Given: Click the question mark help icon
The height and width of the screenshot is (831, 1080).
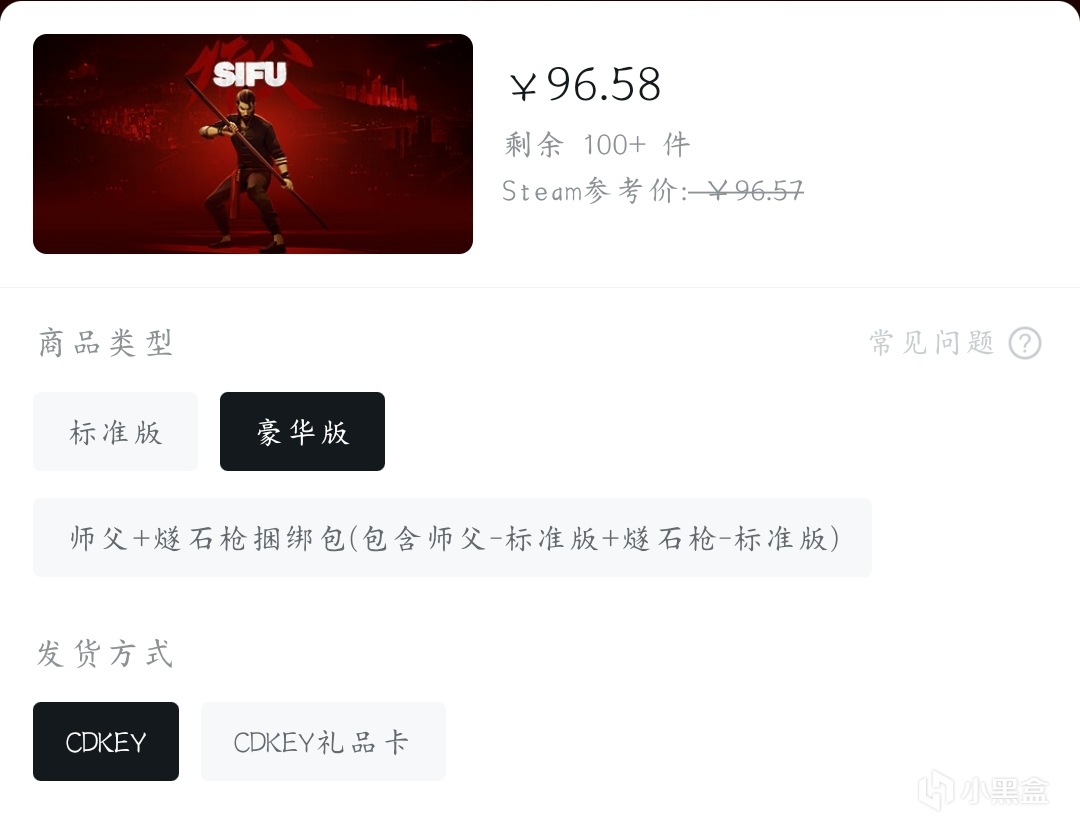Looking at the screenshot, I should pos(1025,342).
